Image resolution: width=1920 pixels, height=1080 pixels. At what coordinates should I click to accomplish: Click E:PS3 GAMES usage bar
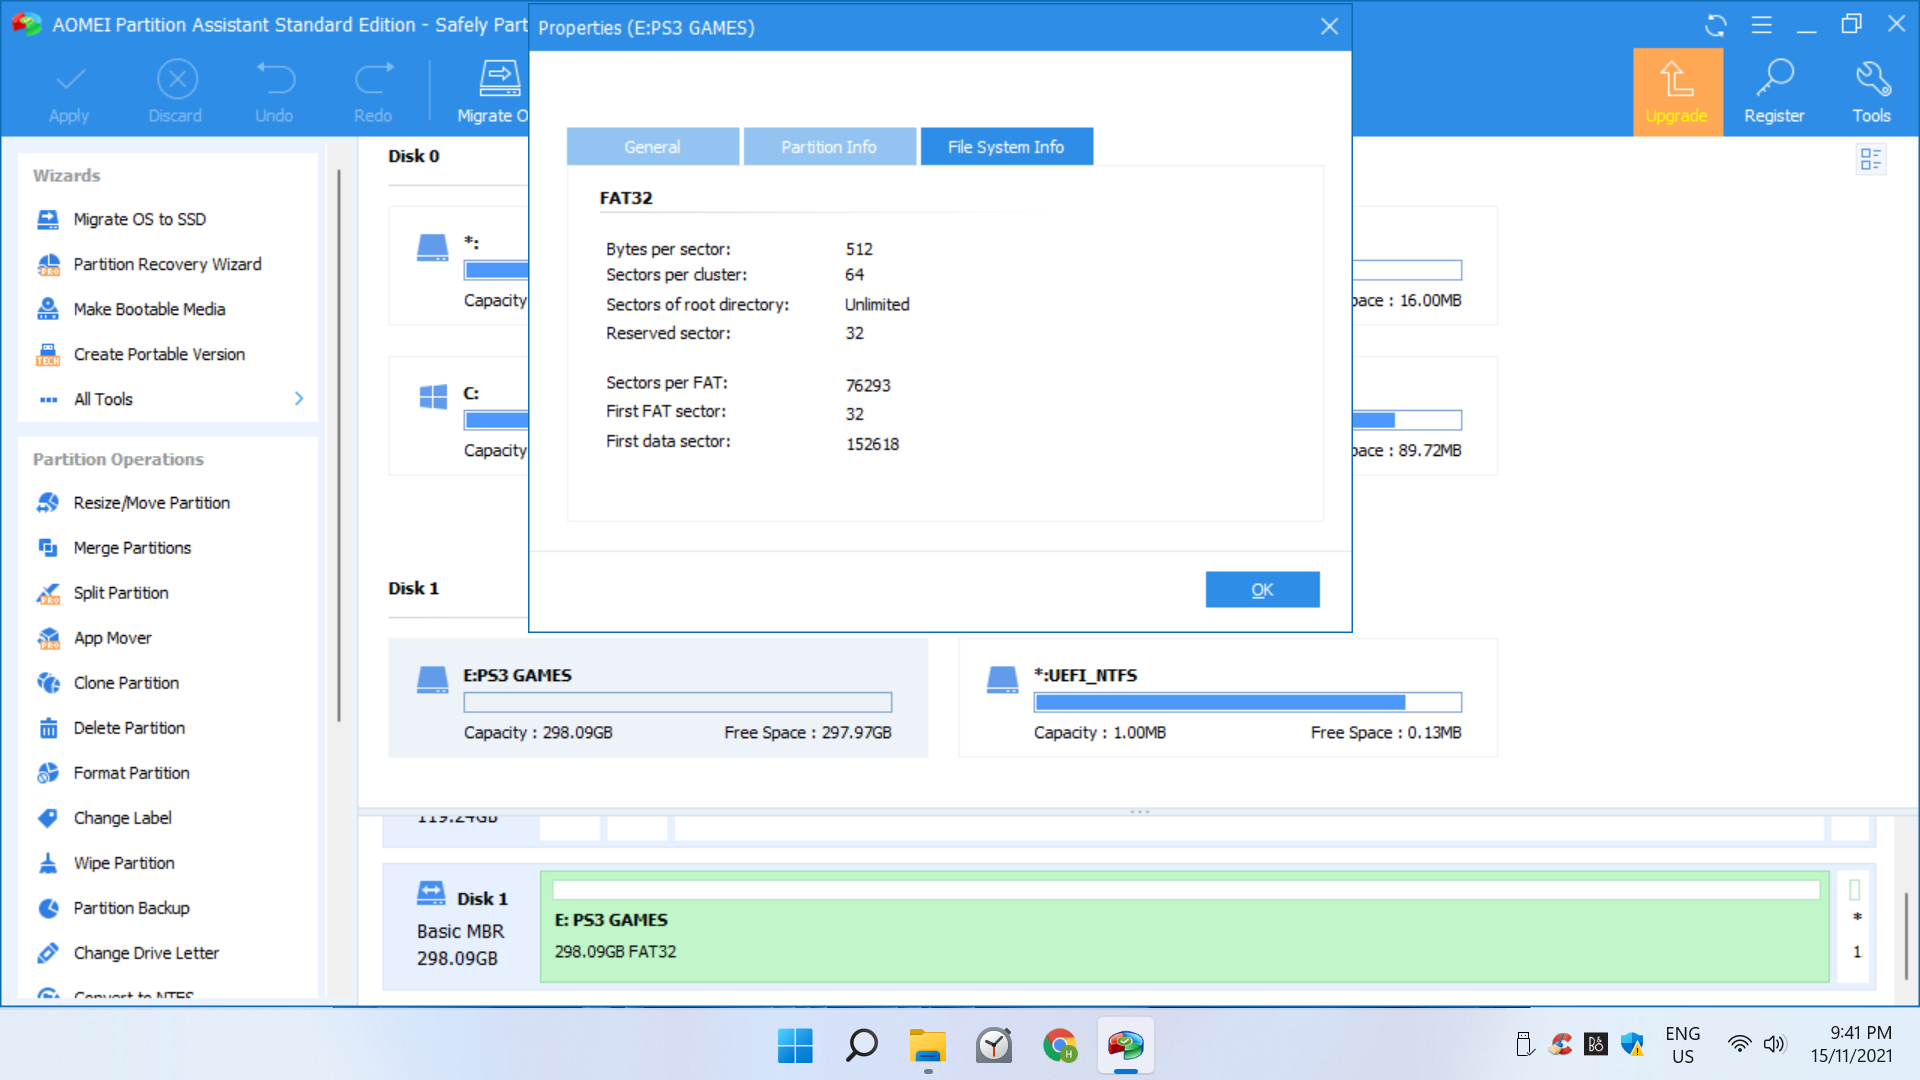[x=677, y=703]
